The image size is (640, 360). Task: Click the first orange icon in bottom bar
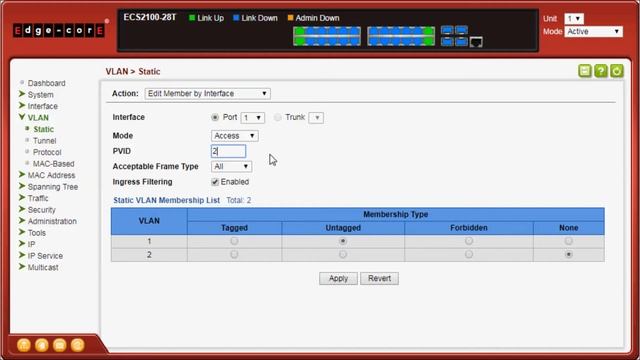click(24, 345)
